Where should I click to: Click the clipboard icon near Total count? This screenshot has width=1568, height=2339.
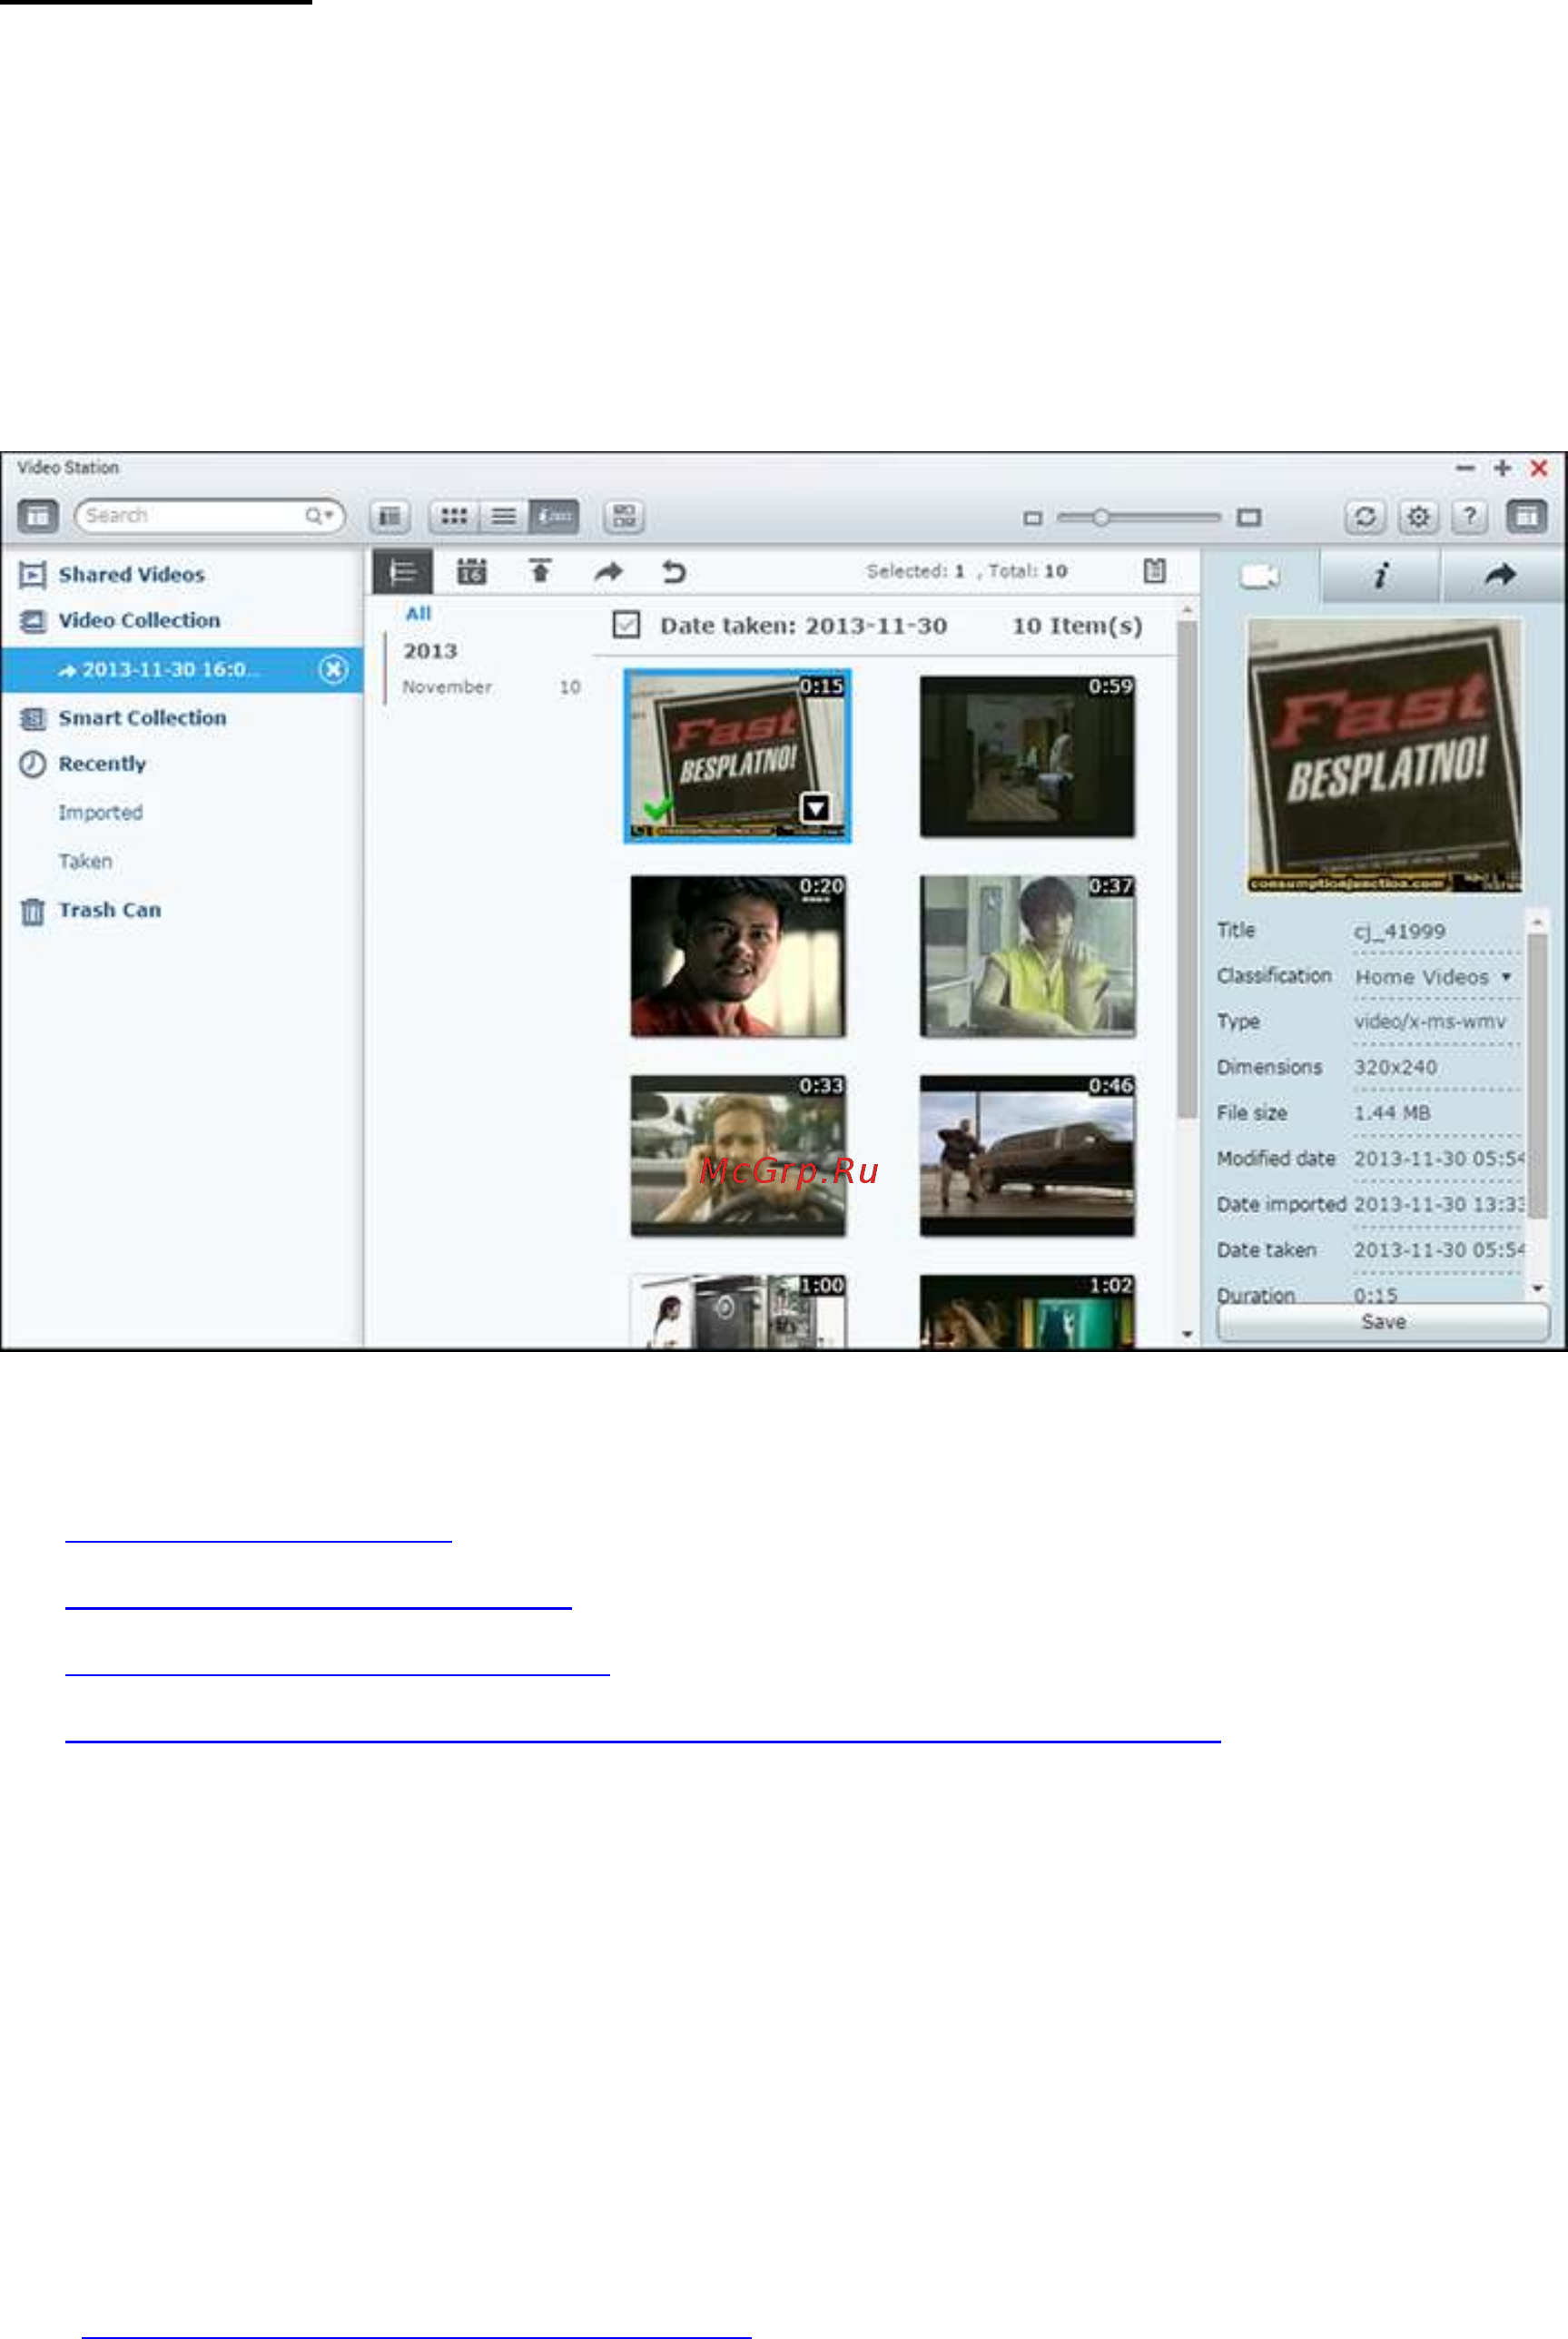(x=1154, y=571)
